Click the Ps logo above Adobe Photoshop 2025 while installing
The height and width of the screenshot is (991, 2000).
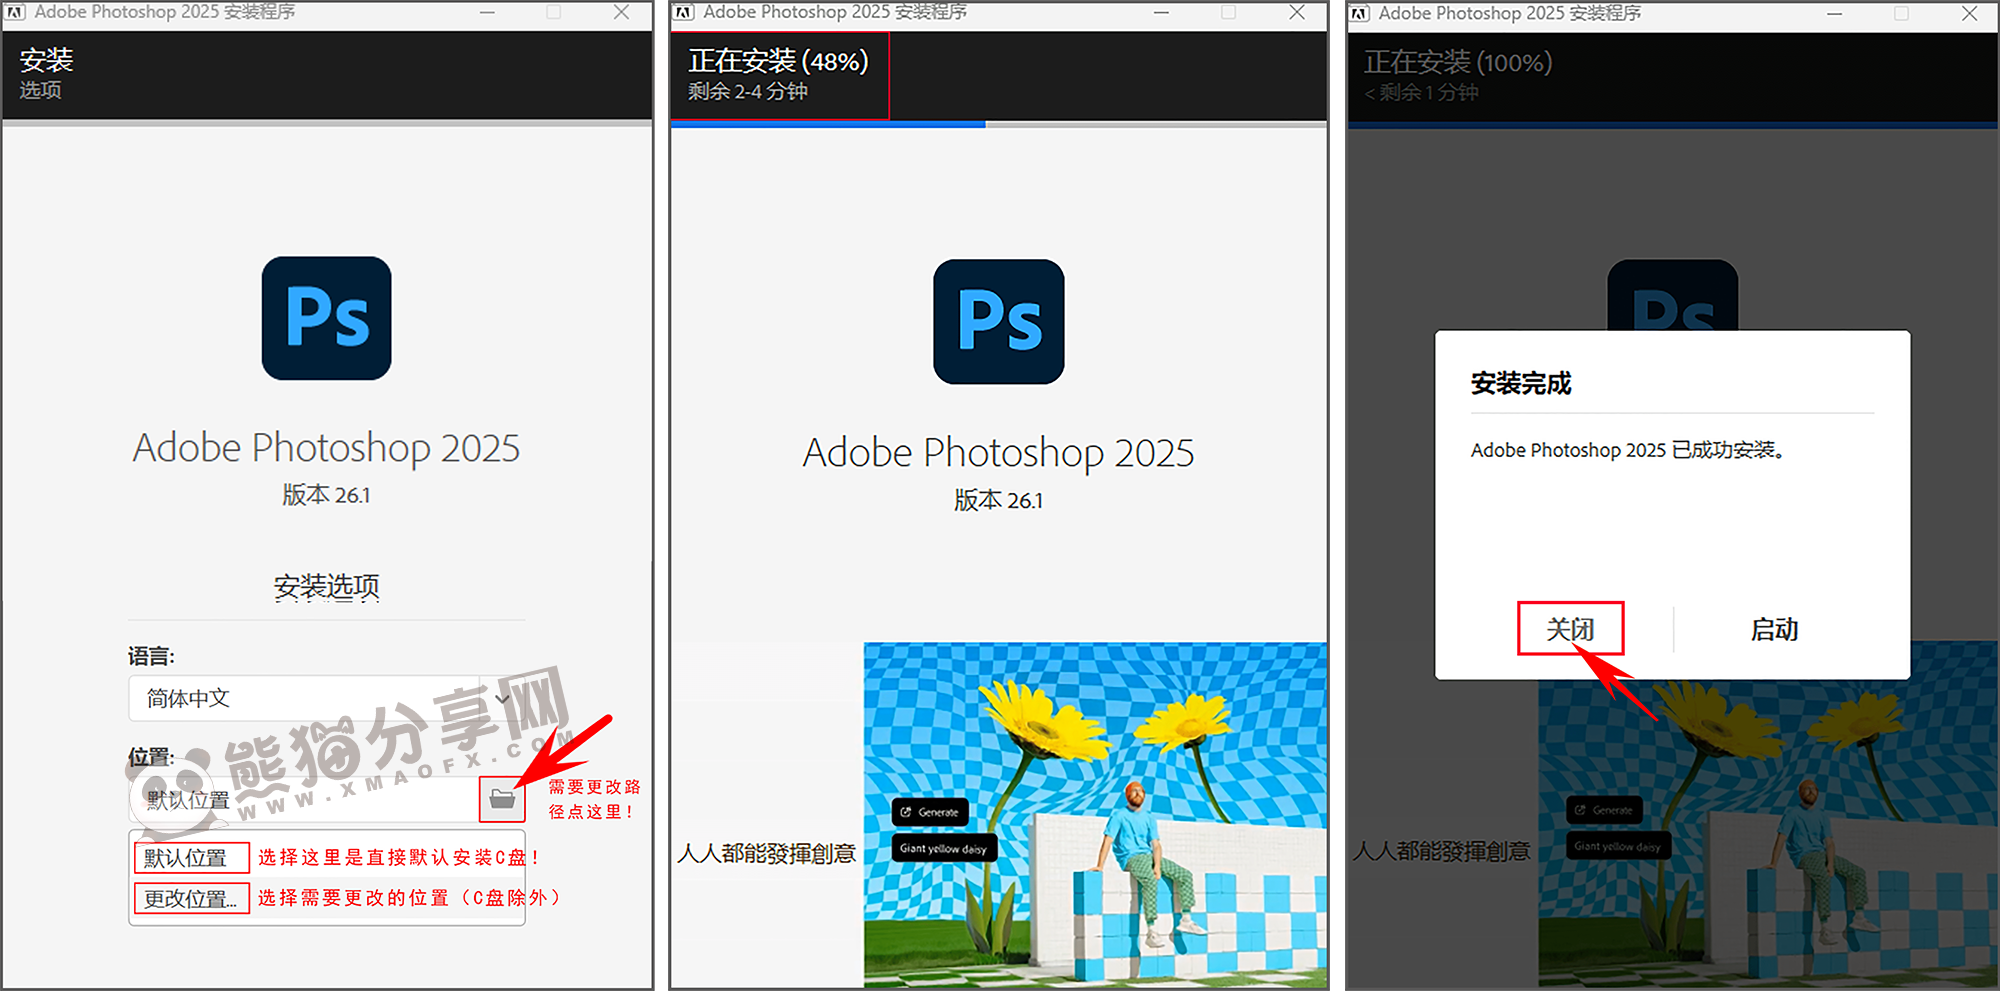pos(998,323)
